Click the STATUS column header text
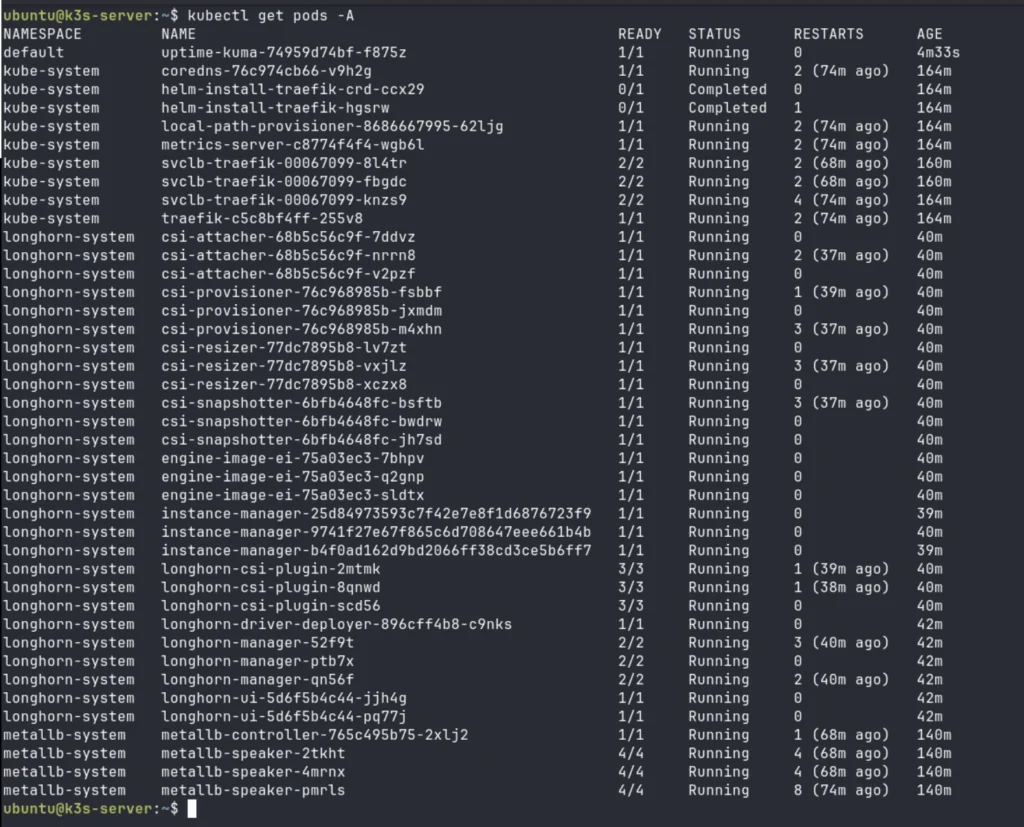This screenshot has width=1024, height=827. [x=714, y=34]
